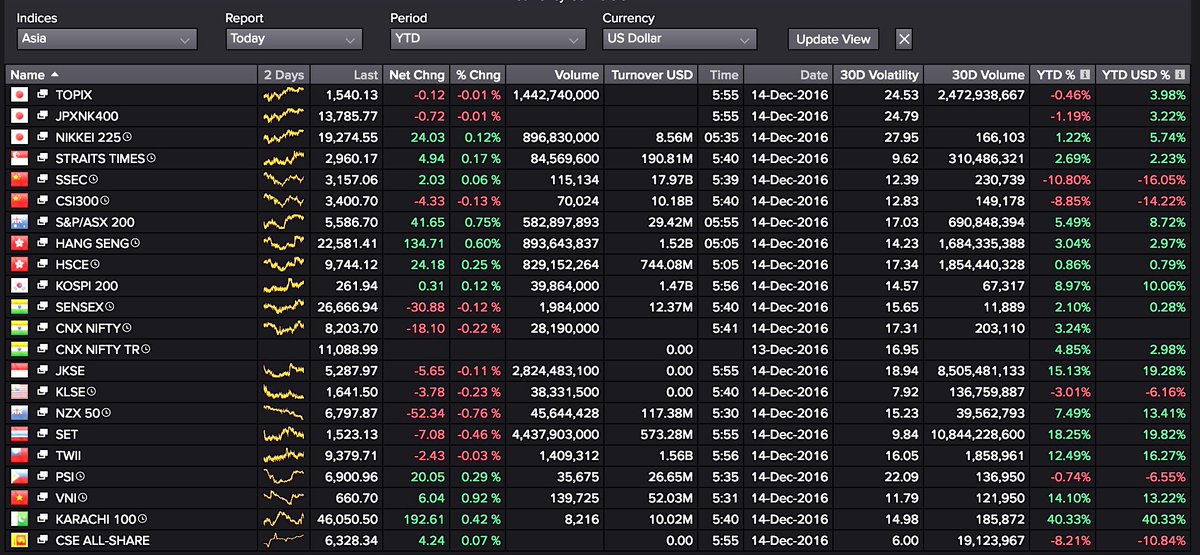Open the popup window icon beside HSCE
The width and height of the screenshot is (1200, 555).
pos(43,264)
